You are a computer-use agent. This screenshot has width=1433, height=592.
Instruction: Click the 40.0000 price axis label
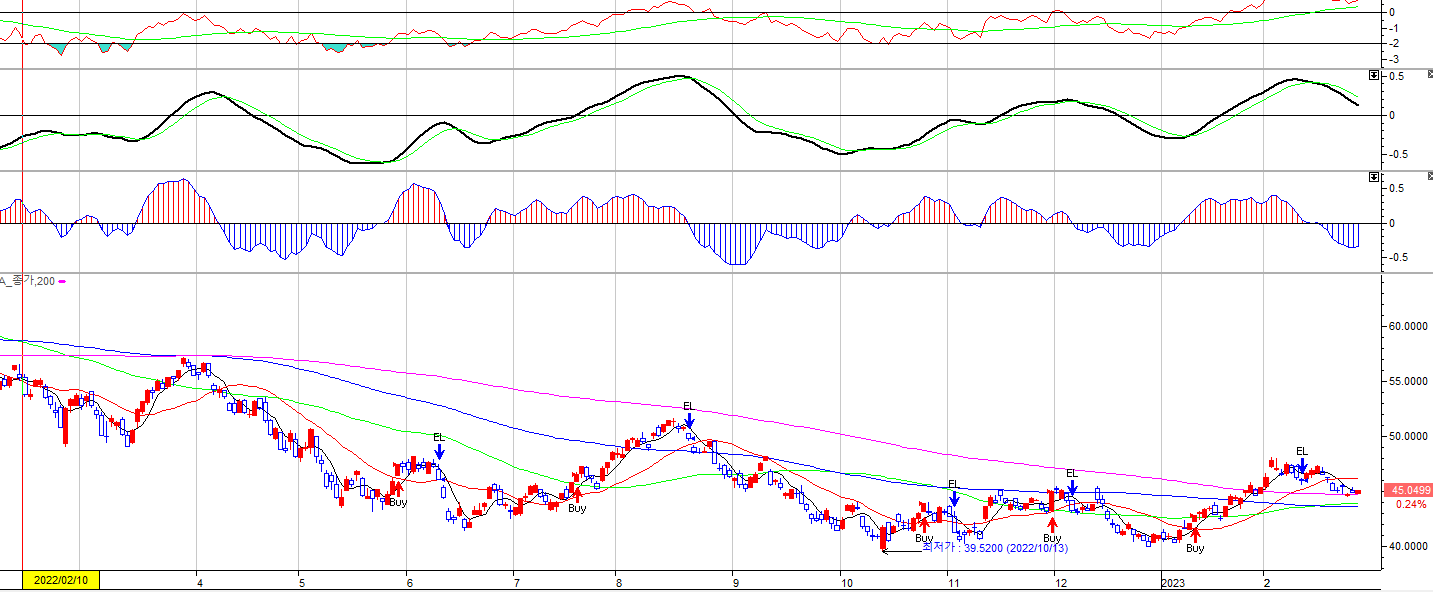click(1408, 547)
